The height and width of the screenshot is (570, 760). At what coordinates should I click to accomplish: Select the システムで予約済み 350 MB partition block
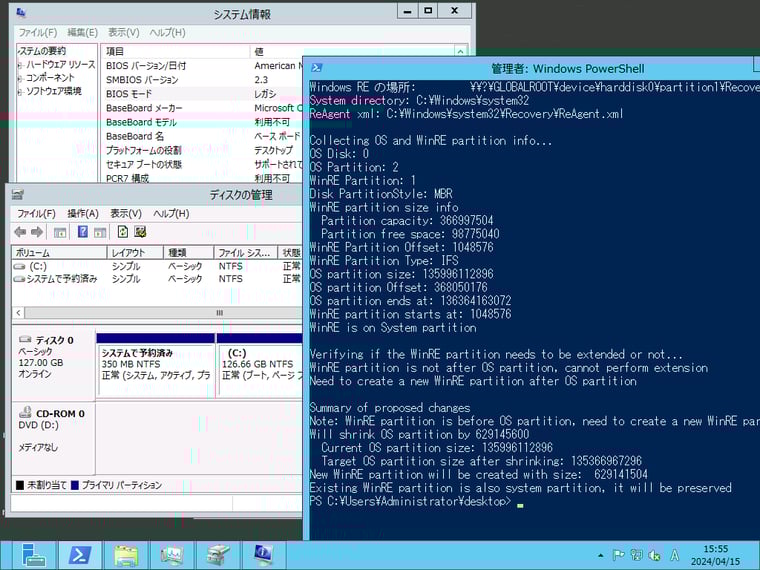[x=156, y=366]
